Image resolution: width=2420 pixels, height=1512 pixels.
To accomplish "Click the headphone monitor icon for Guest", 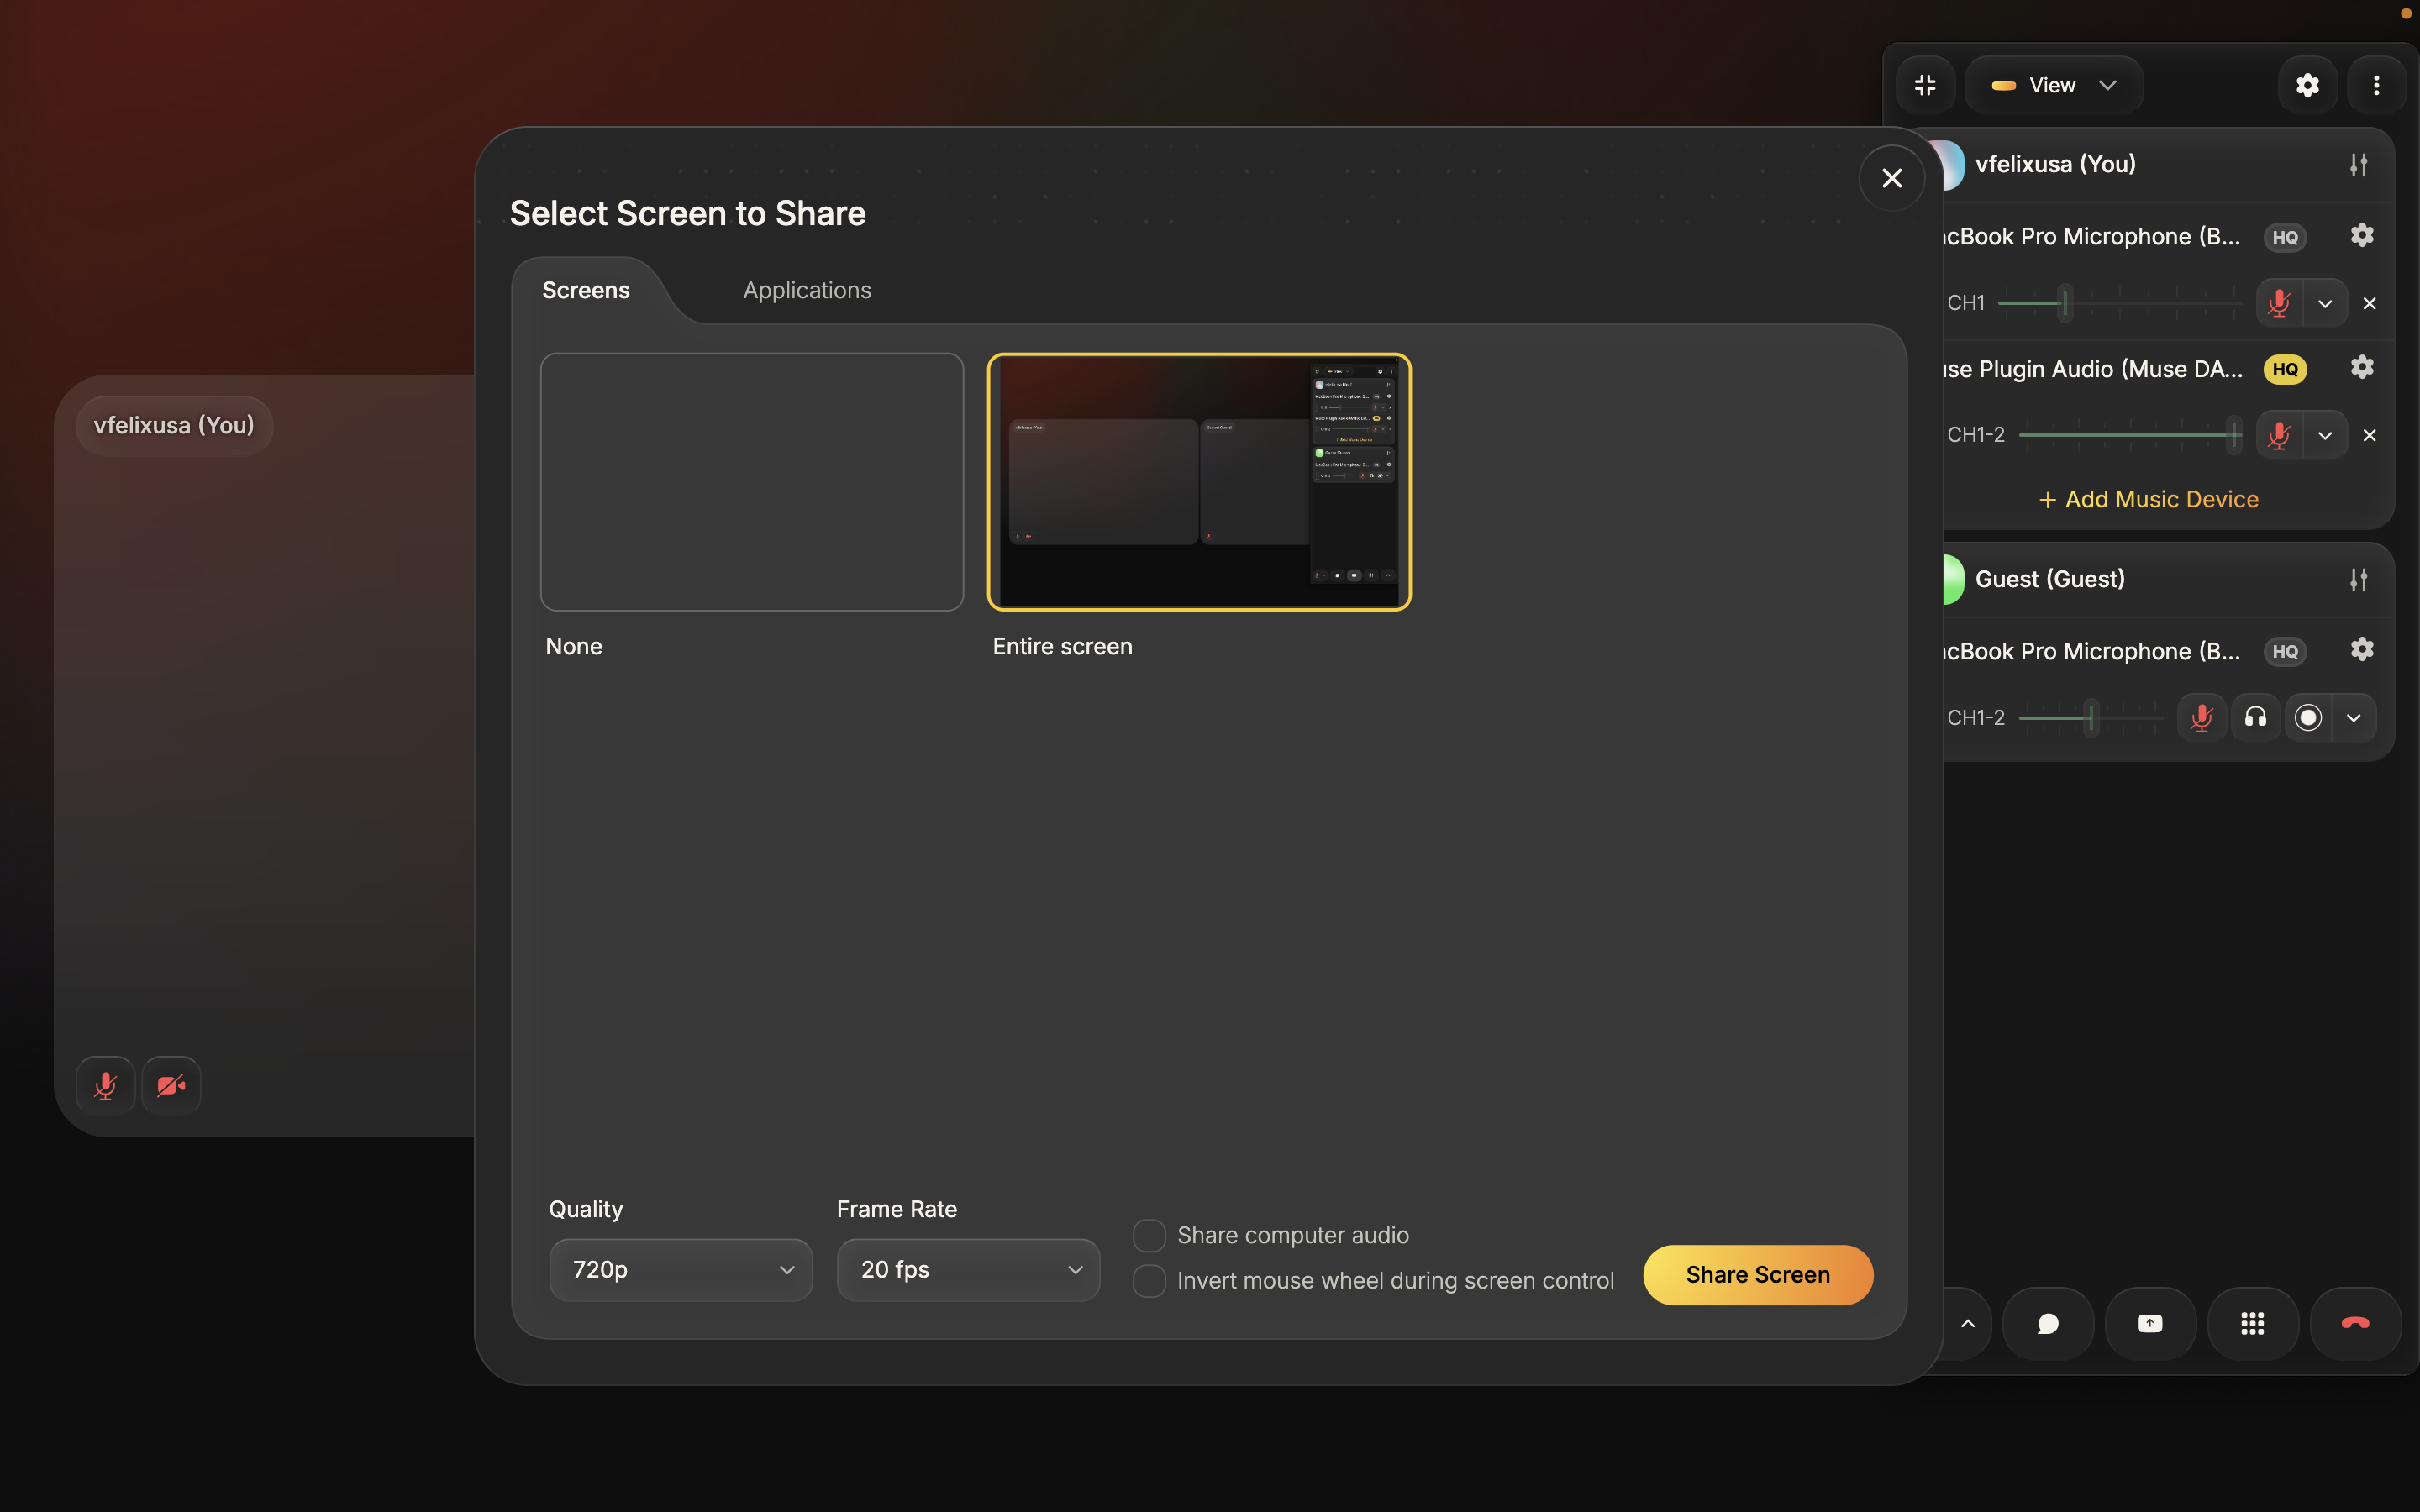I will click(2252, 717).
